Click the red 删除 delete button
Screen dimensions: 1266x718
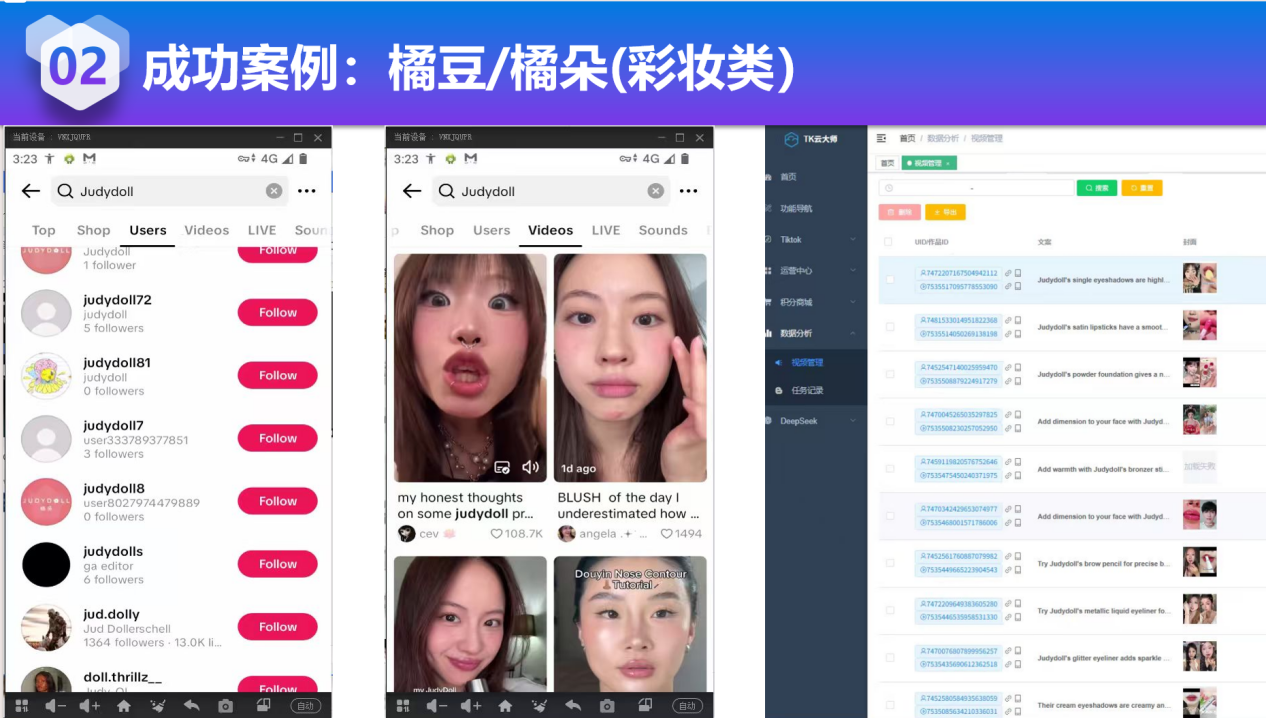[899, 212]
